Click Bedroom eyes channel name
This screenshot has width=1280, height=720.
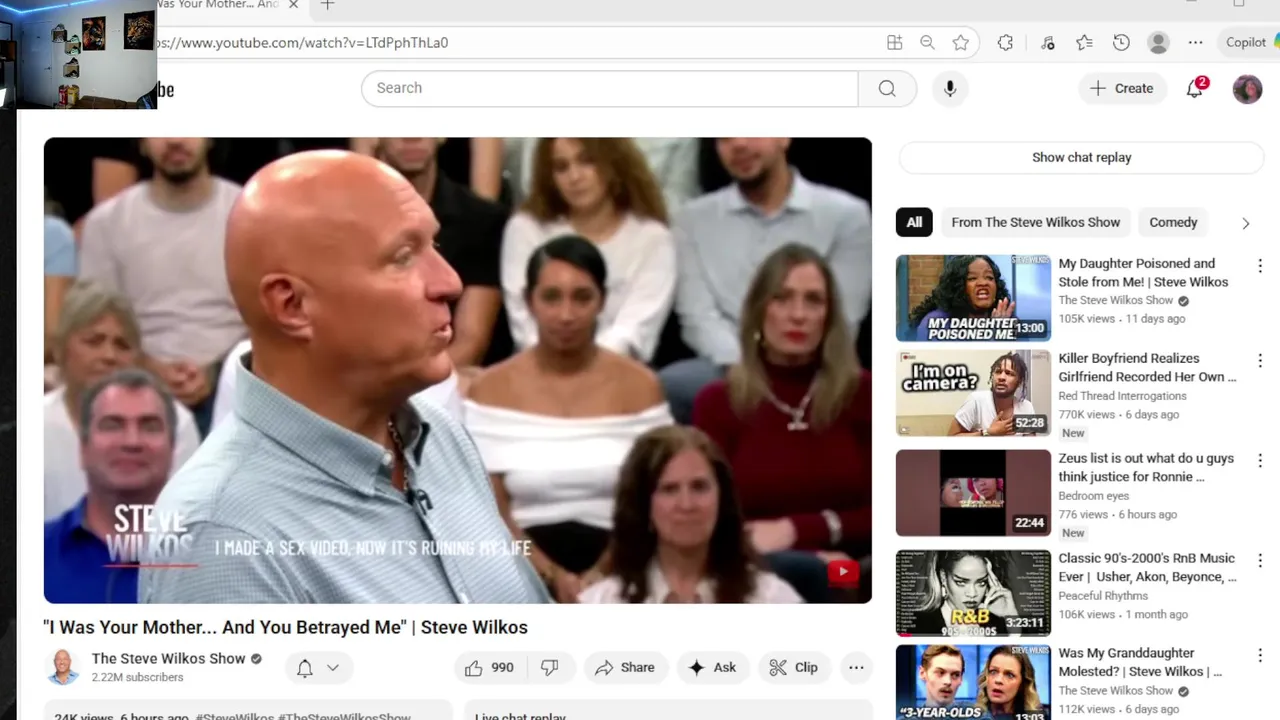(1094, 496)
